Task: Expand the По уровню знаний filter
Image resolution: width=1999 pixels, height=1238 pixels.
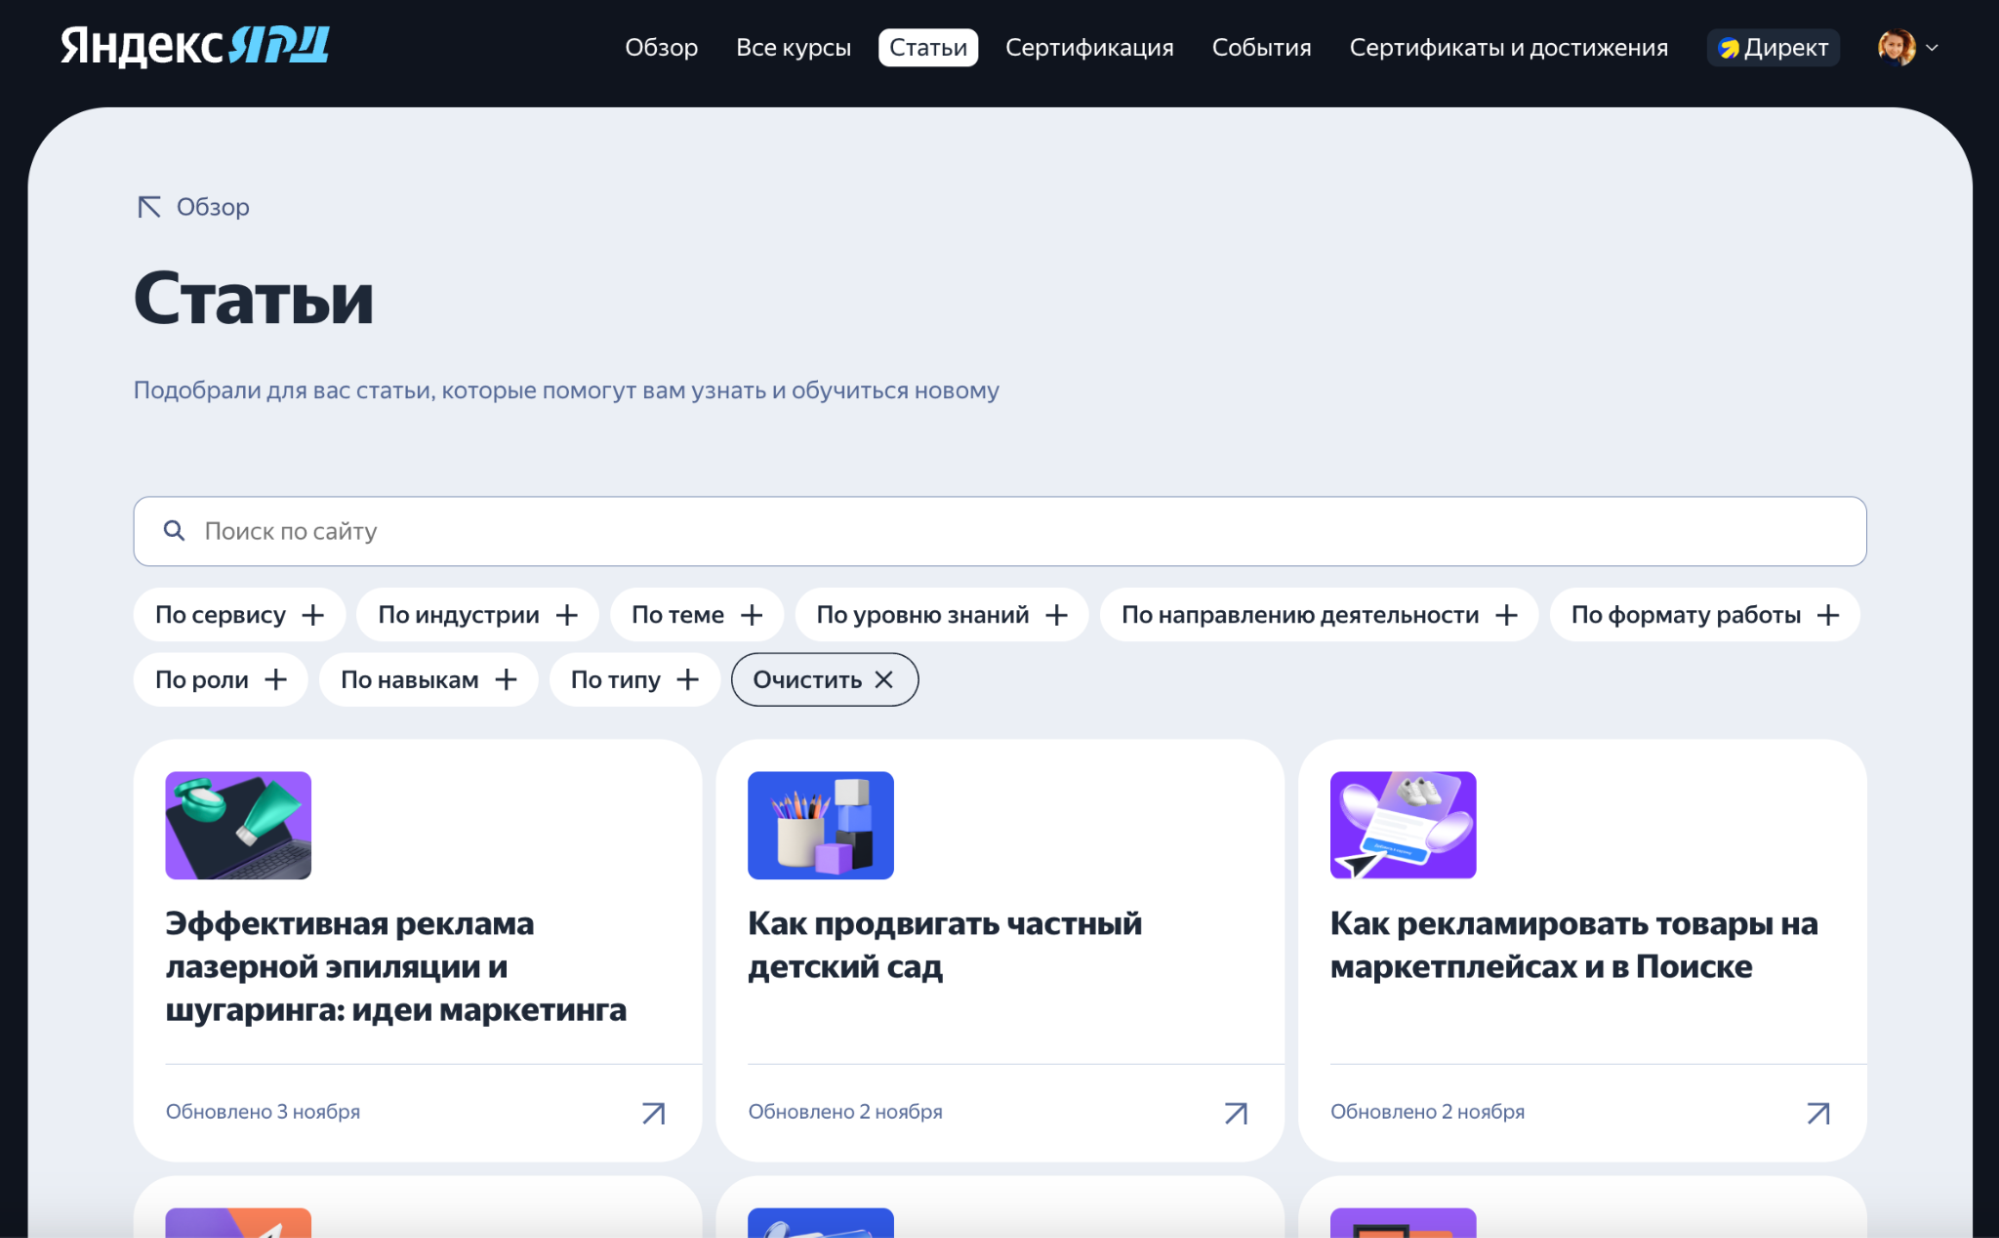Action: pos(941,614)
